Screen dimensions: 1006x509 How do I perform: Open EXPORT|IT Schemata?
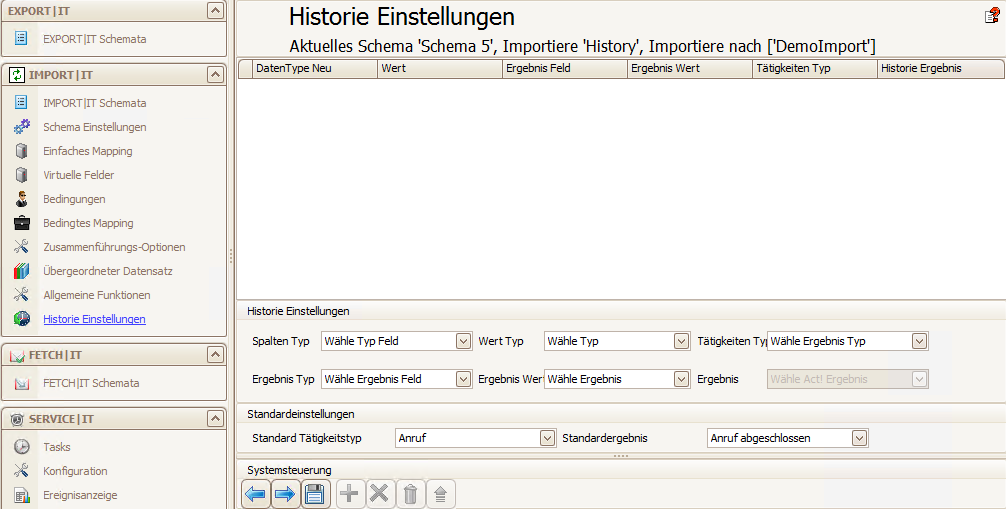94,39
